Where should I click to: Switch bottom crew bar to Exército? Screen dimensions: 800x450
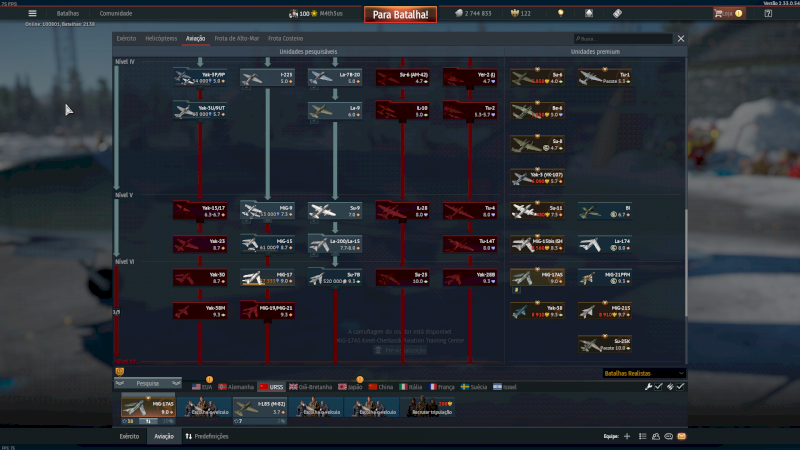click(x=129, y=436)
